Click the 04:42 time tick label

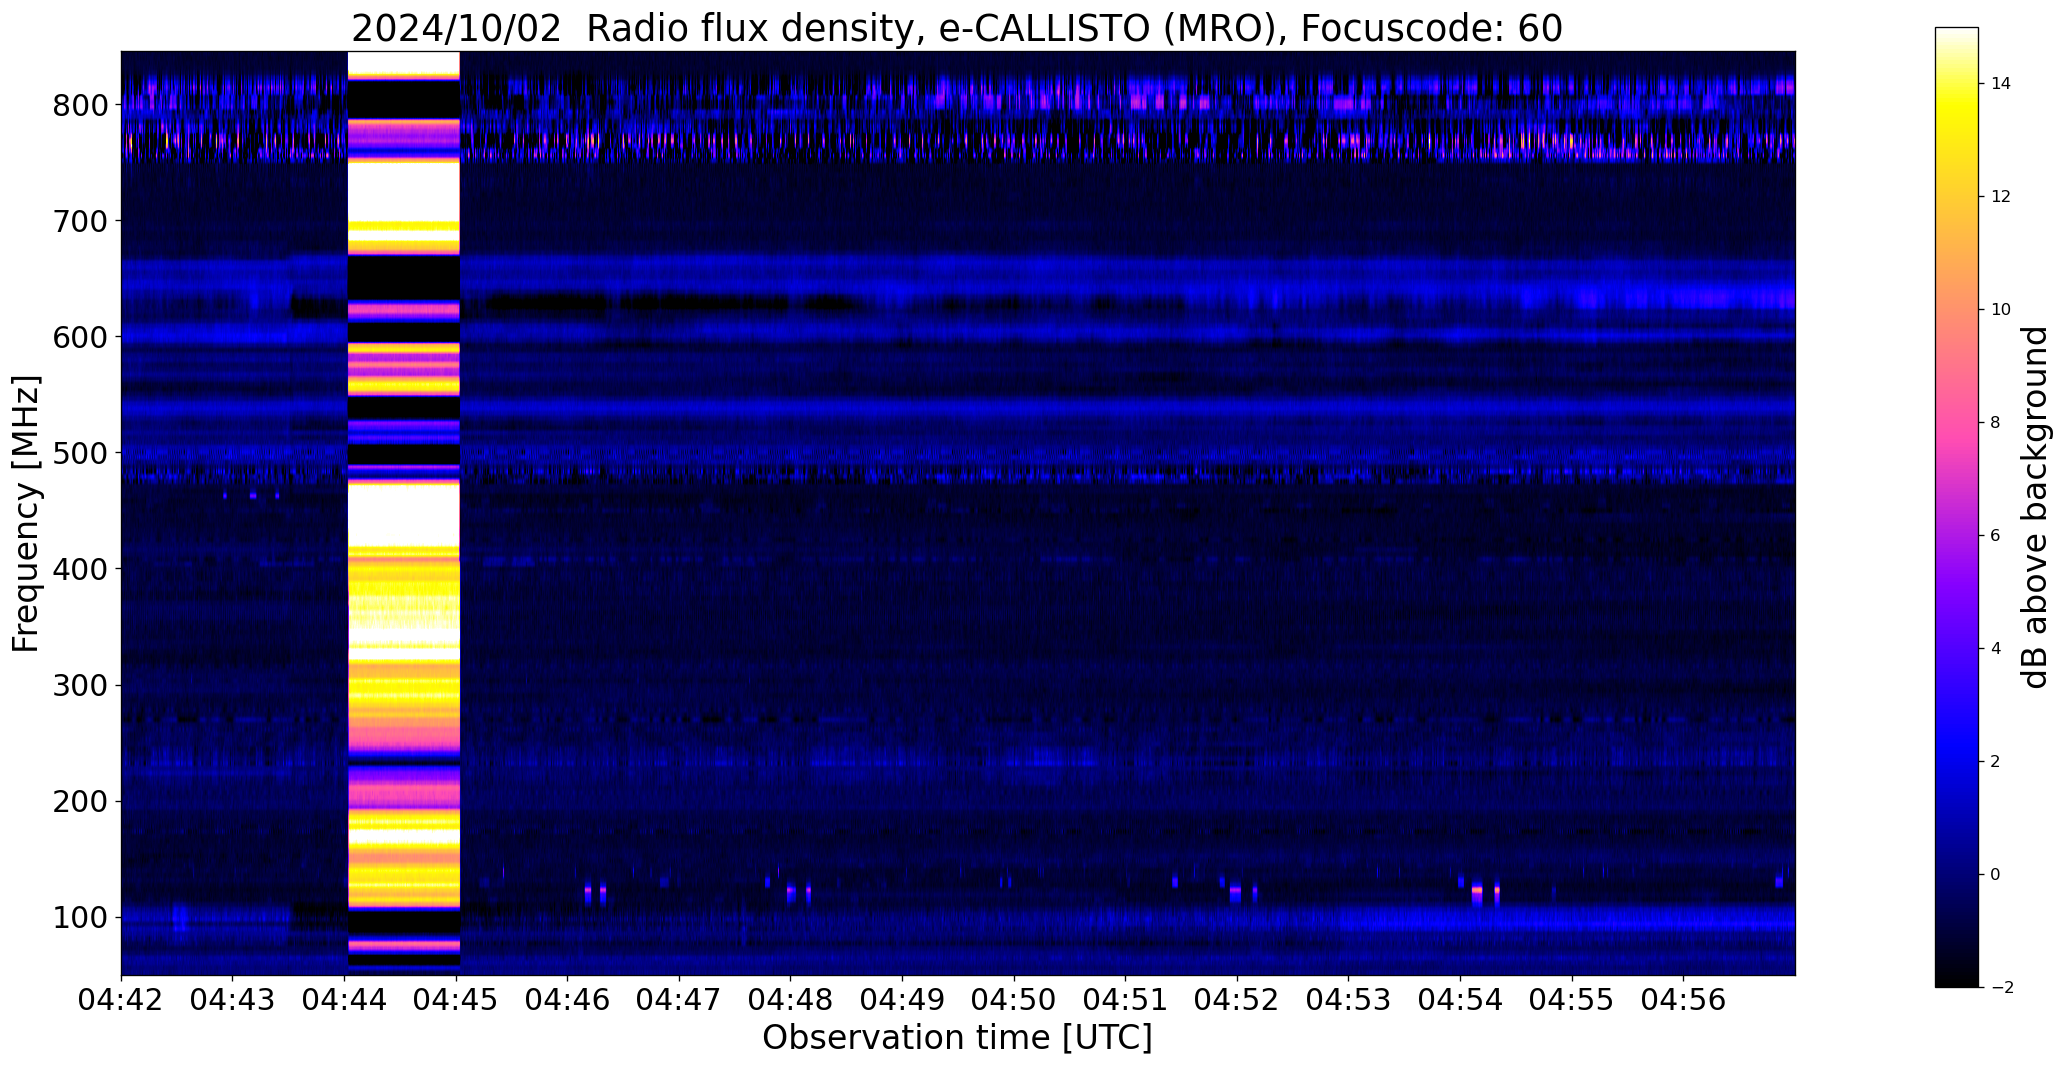(121, 1000)
